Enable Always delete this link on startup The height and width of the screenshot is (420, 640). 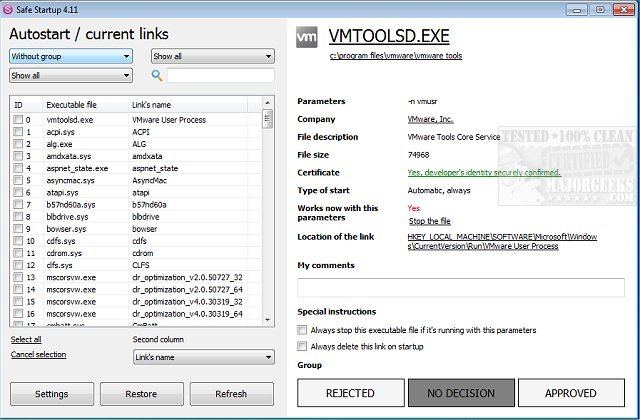point(302,346)
